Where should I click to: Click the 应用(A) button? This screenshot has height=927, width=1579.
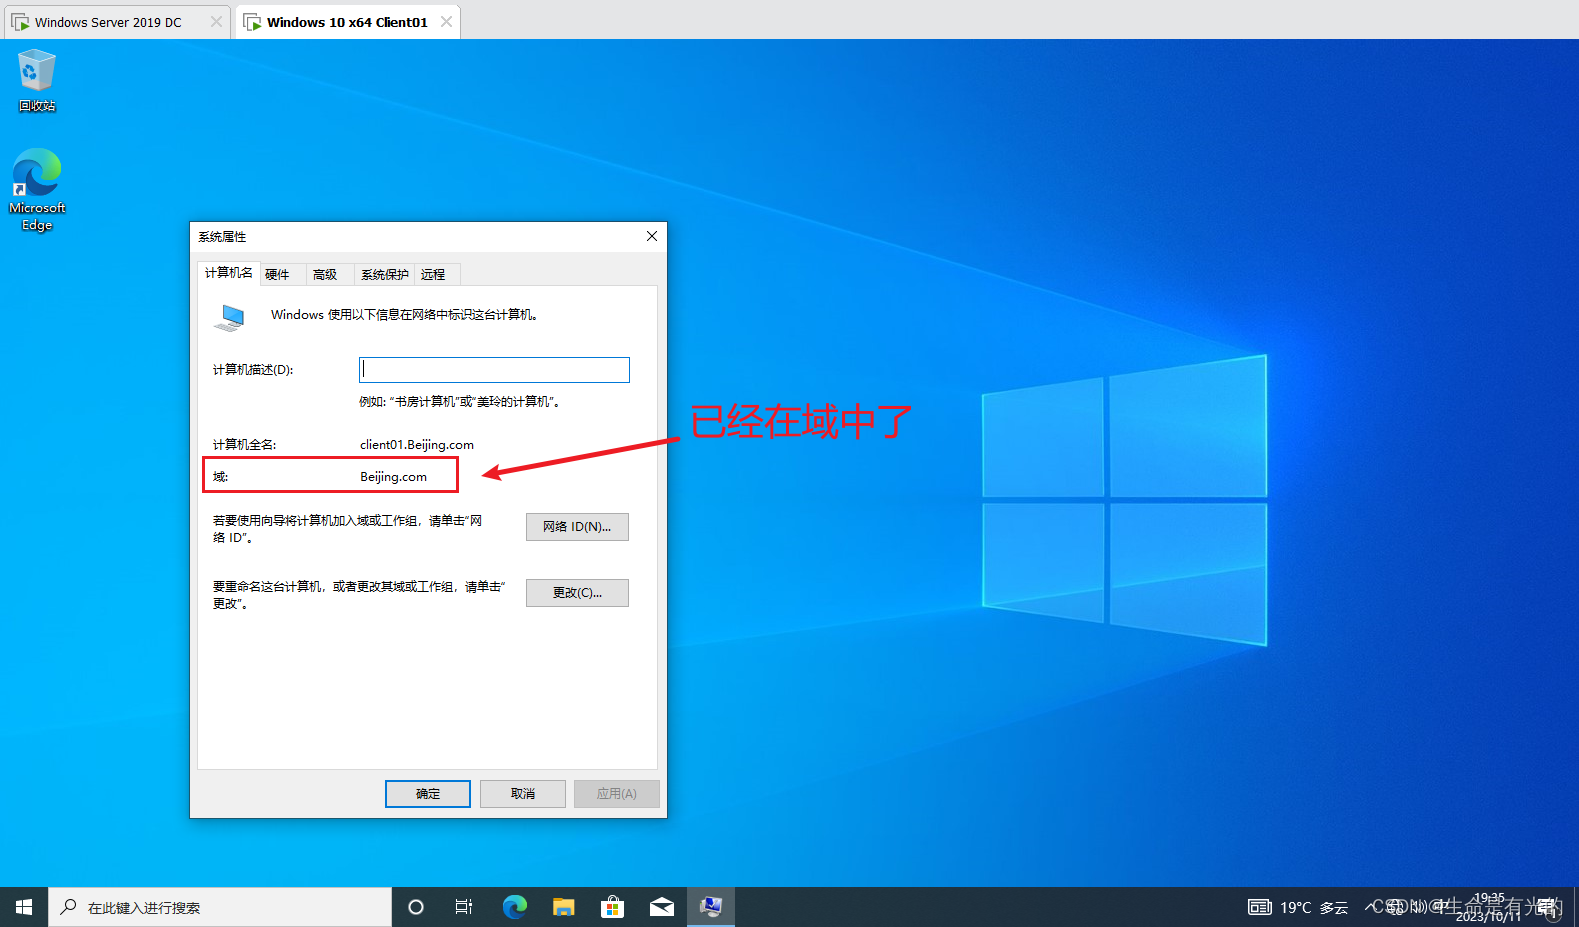tap(617, 794)
